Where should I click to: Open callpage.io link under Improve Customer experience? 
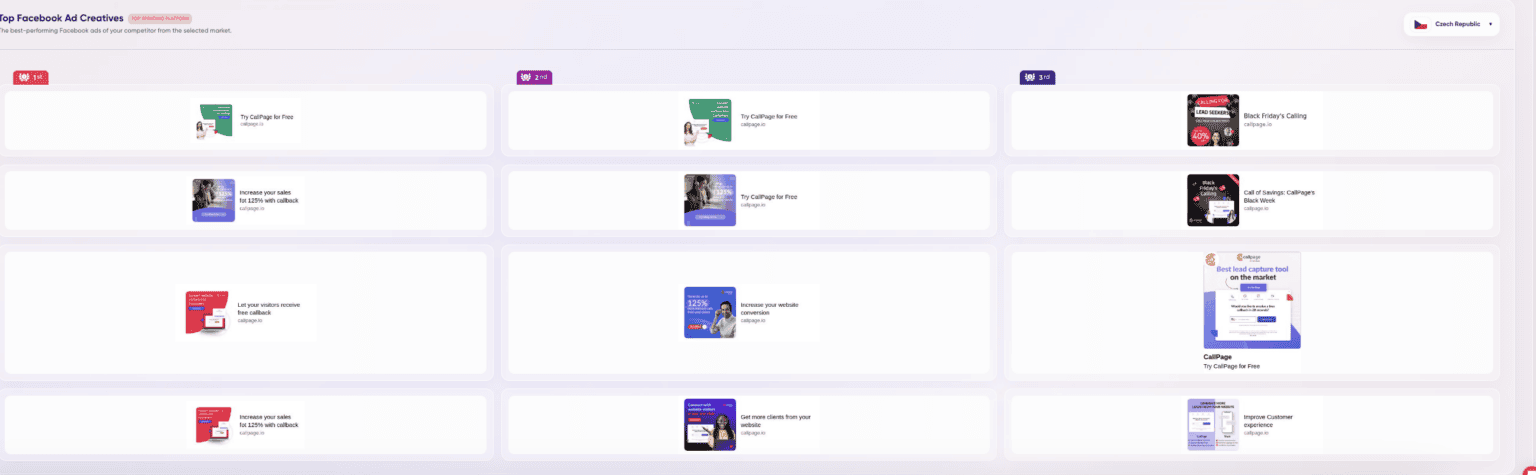click(1257, 433)
